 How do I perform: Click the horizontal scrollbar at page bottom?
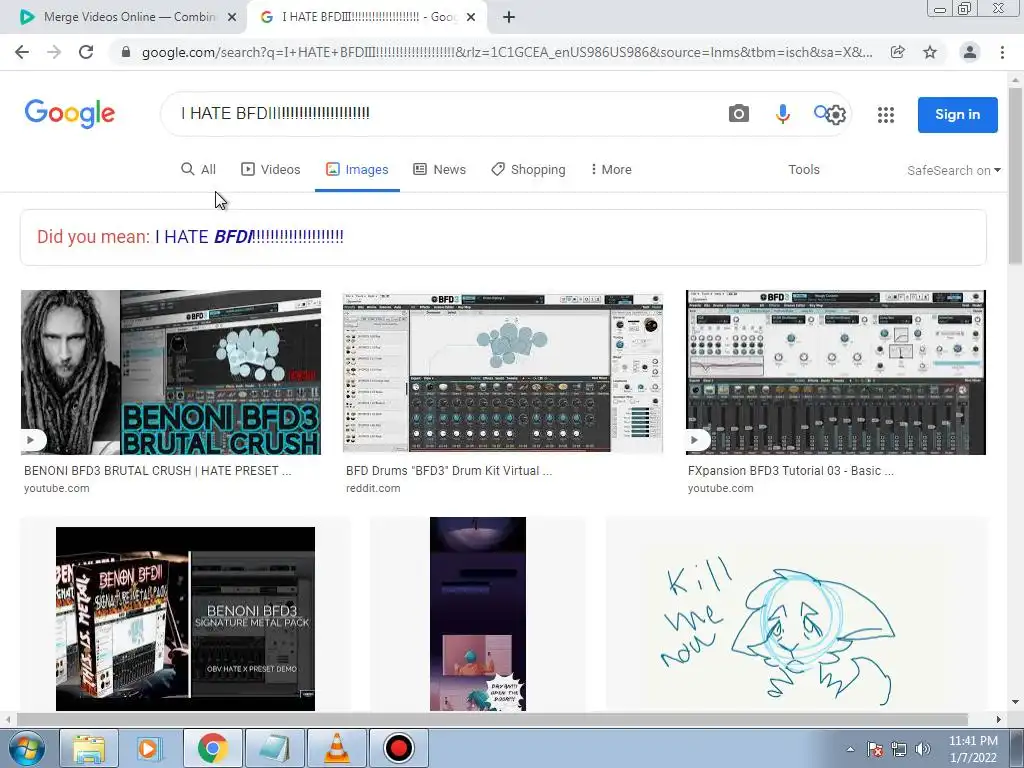491,719
